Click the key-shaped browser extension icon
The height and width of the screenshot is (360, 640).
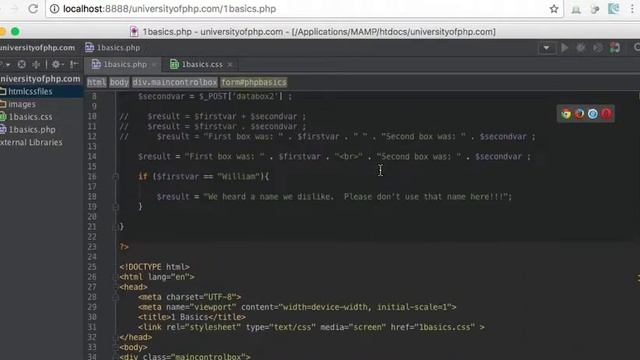click(595, 9)
